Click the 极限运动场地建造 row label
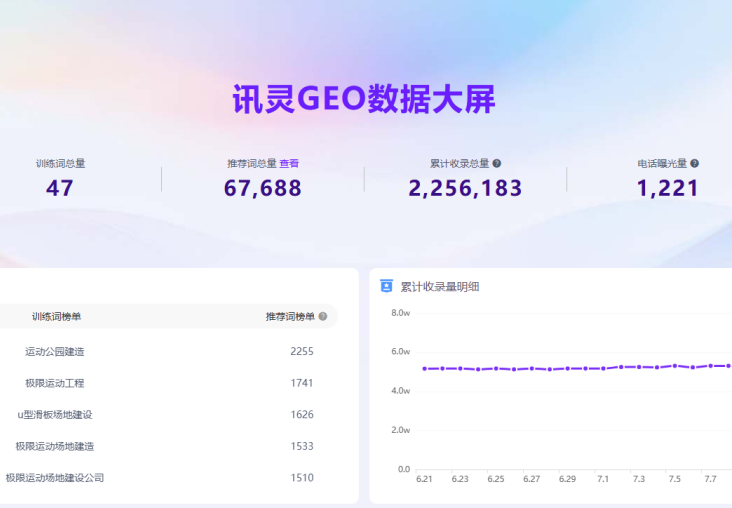The image size is (732, 508). tap(55, 446)
